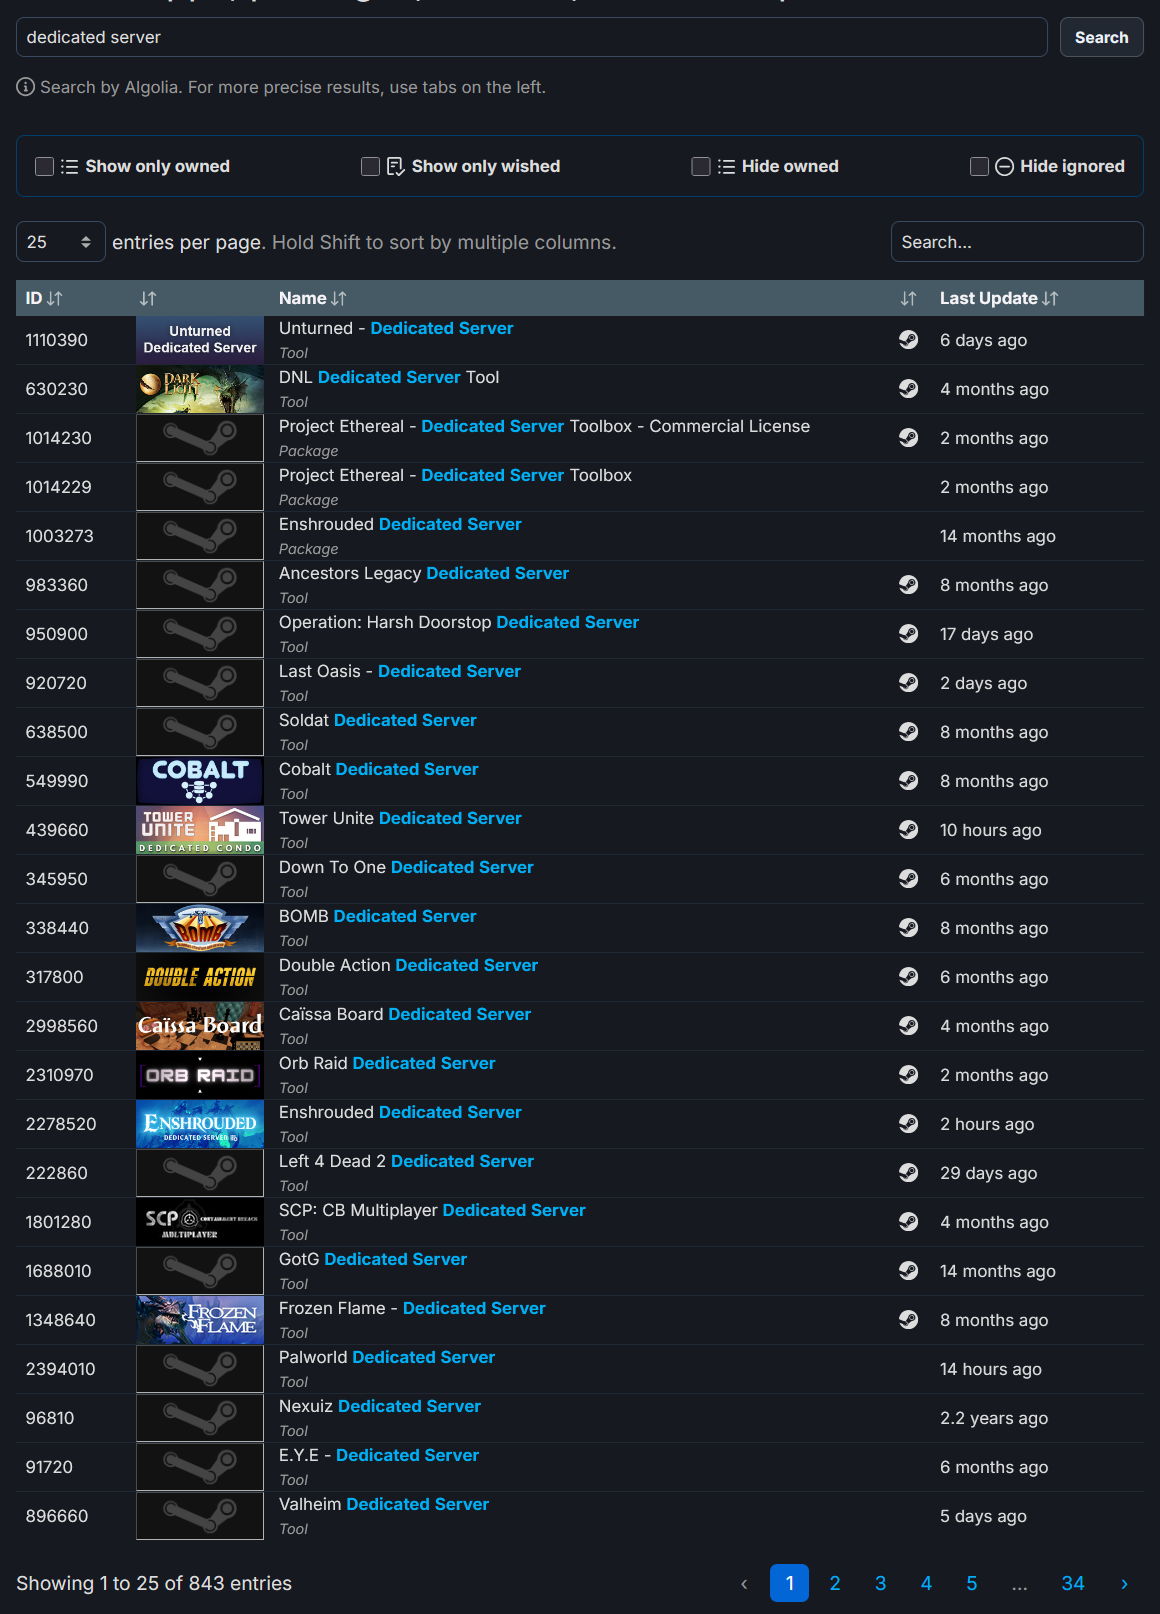Click Steam icon in Left 4 Dead 2 row

[x=908, y=1173]
